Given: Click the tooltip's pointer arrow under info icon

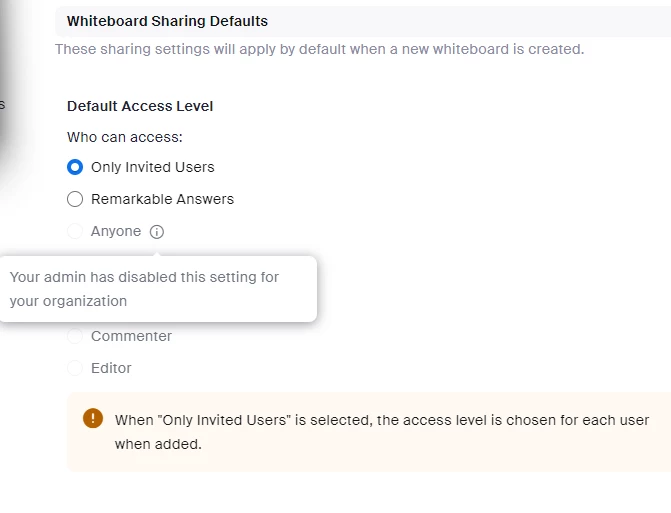Looking at the screenshot, I should [x=157, y=254].
